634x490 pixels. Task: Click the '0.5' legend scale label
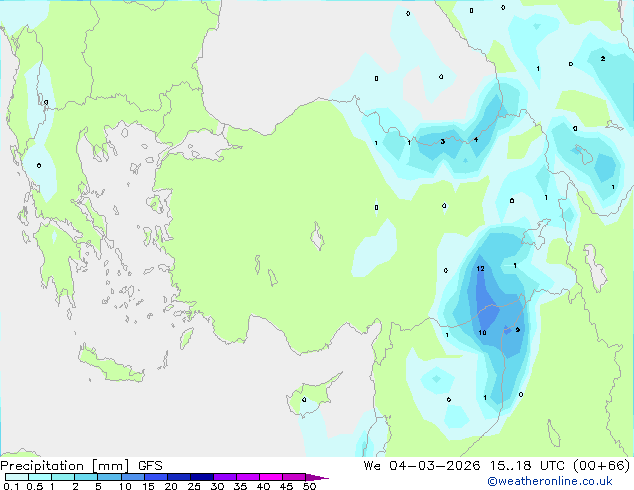[35, 486]
